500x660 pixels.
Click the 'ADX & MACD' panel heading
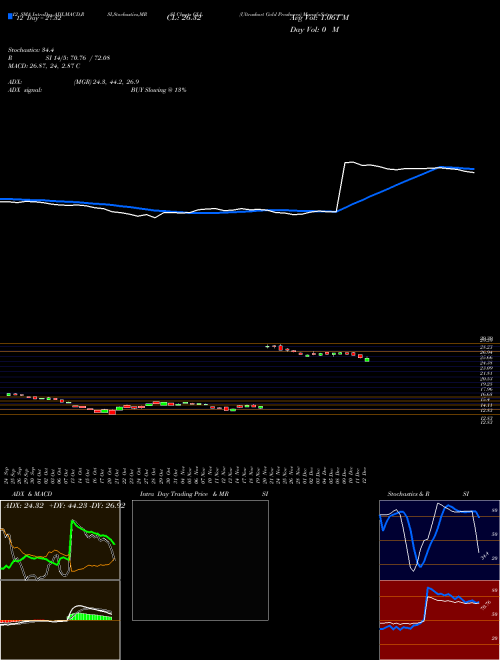(32, 494)
